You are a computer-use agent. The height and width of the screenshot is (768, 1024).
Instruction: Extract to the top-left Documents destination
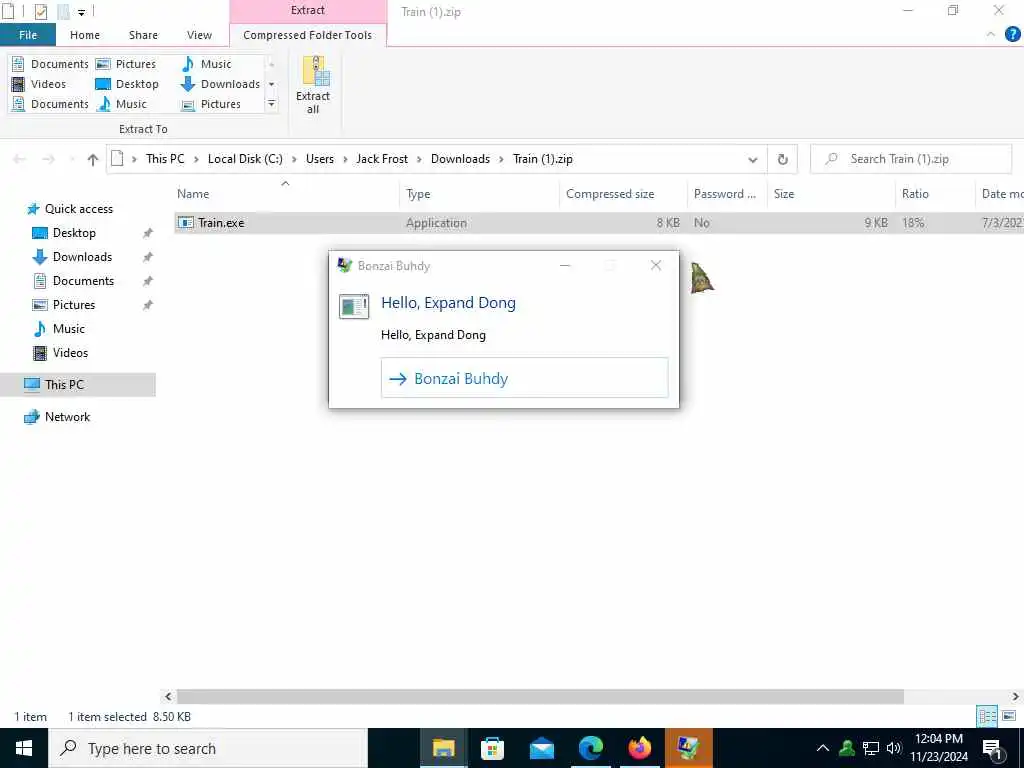click(50, 64)
